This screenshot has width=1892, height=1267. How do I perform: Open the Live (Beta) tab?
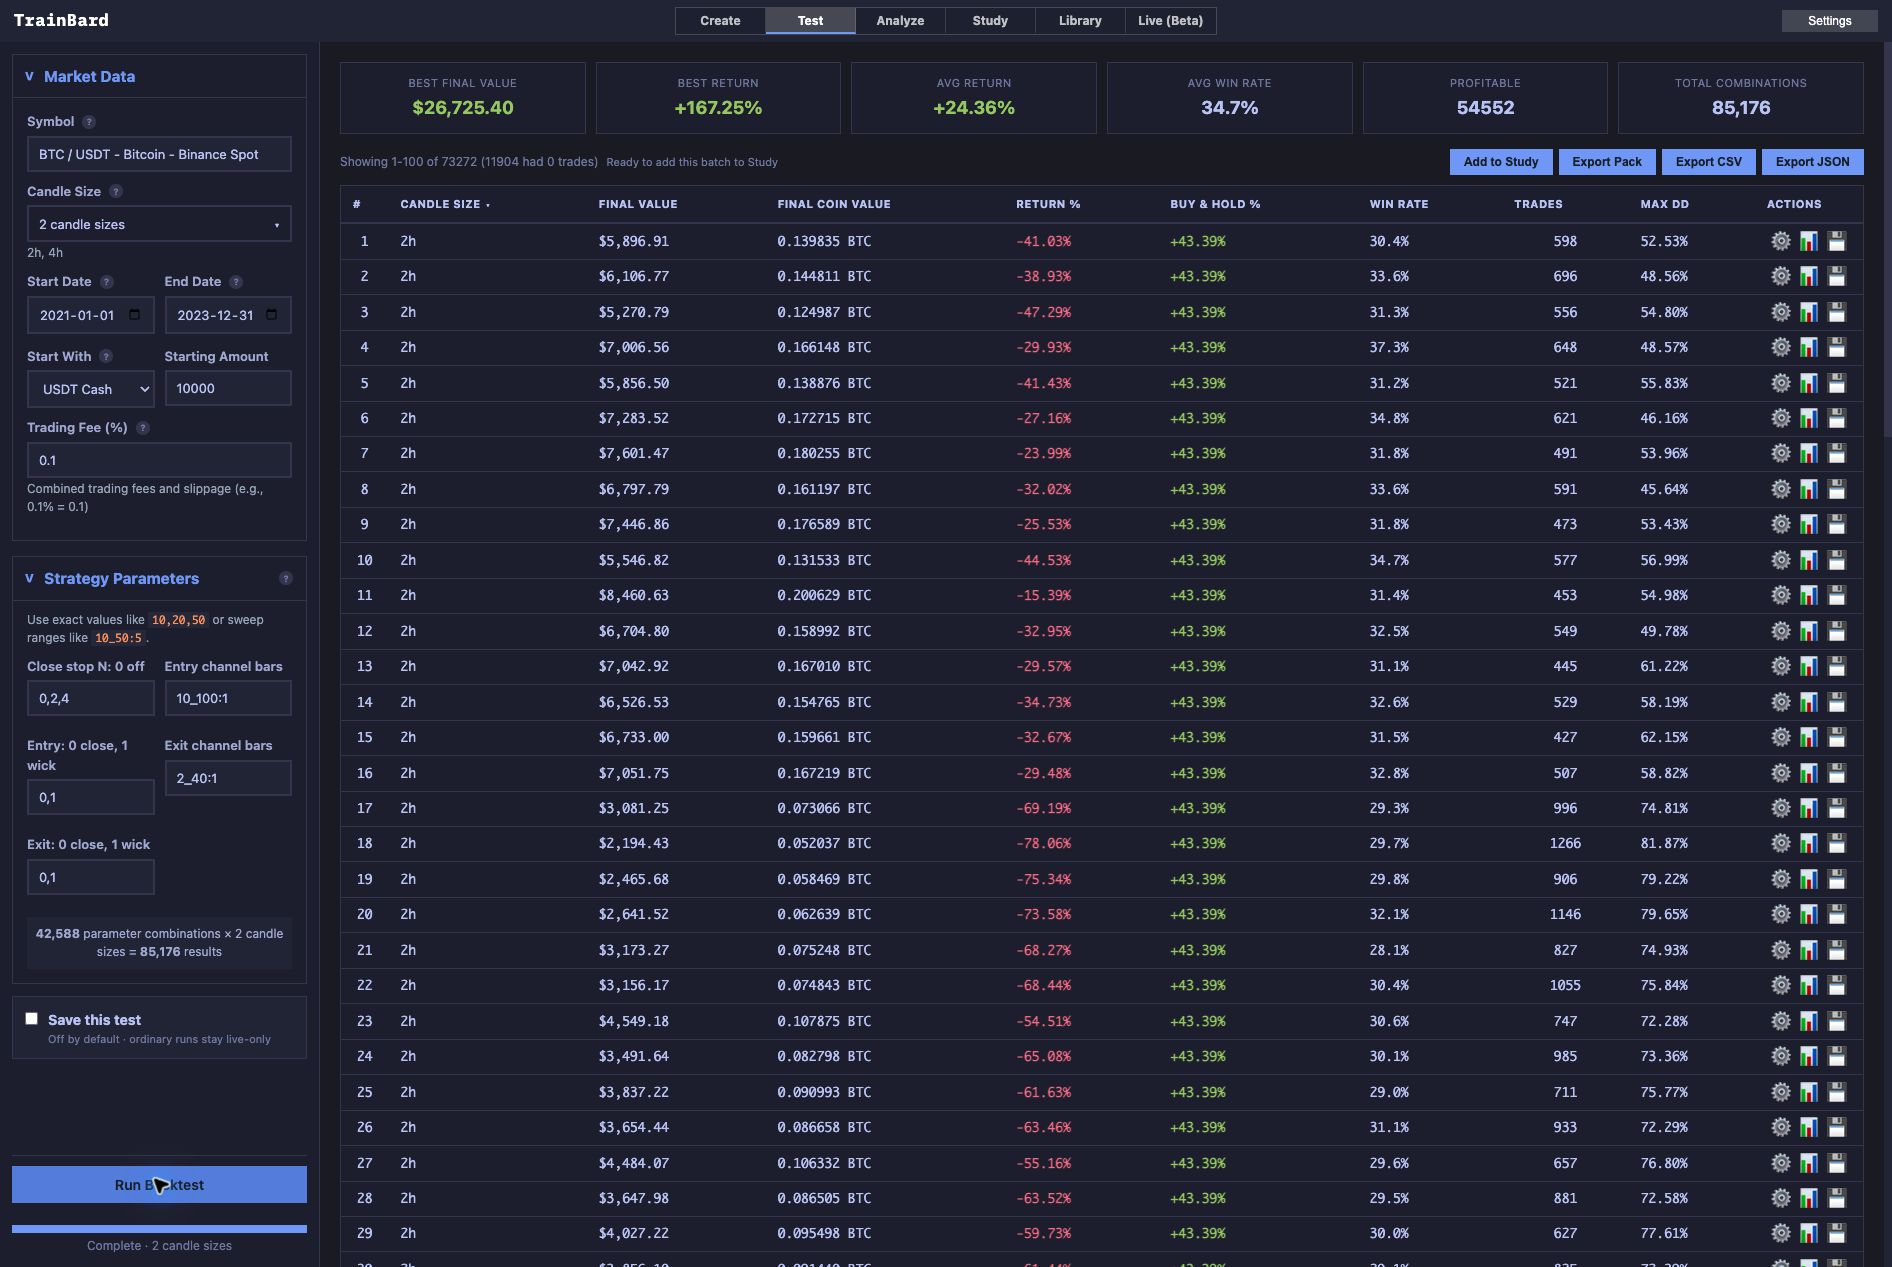click(1170, 21)
